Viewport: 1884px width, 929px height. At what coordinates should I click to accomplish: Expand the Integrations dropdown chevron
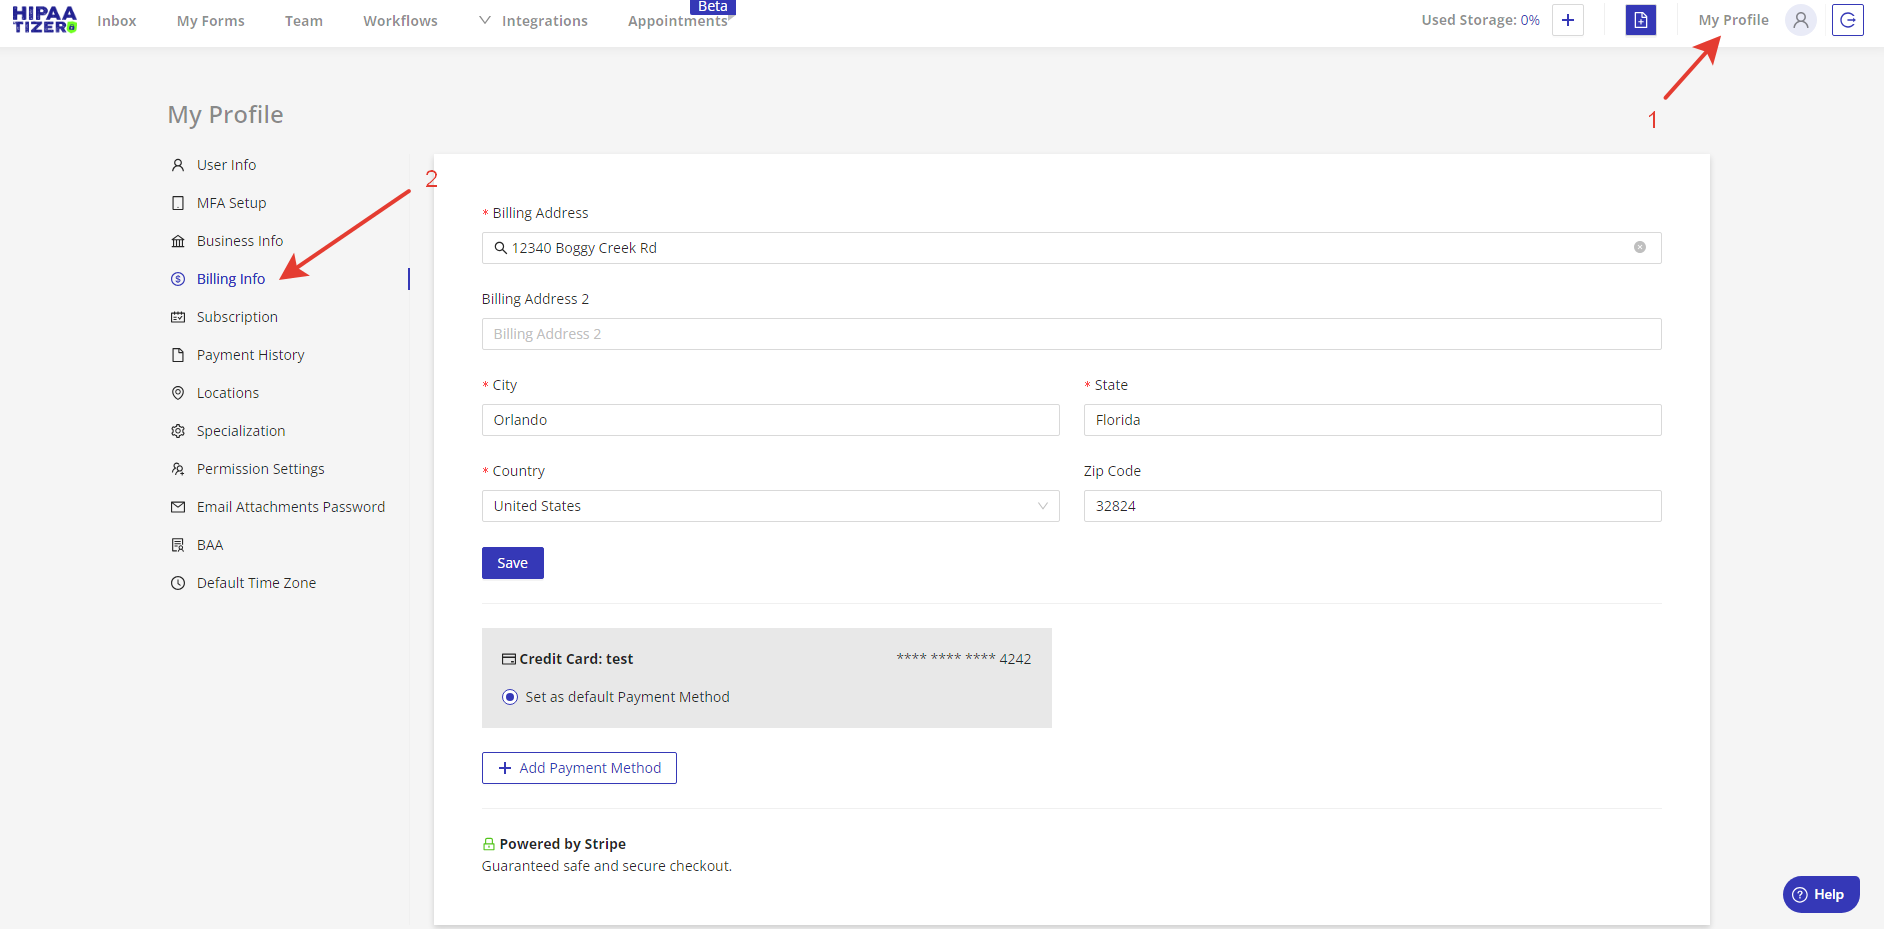tap(484, 19)
